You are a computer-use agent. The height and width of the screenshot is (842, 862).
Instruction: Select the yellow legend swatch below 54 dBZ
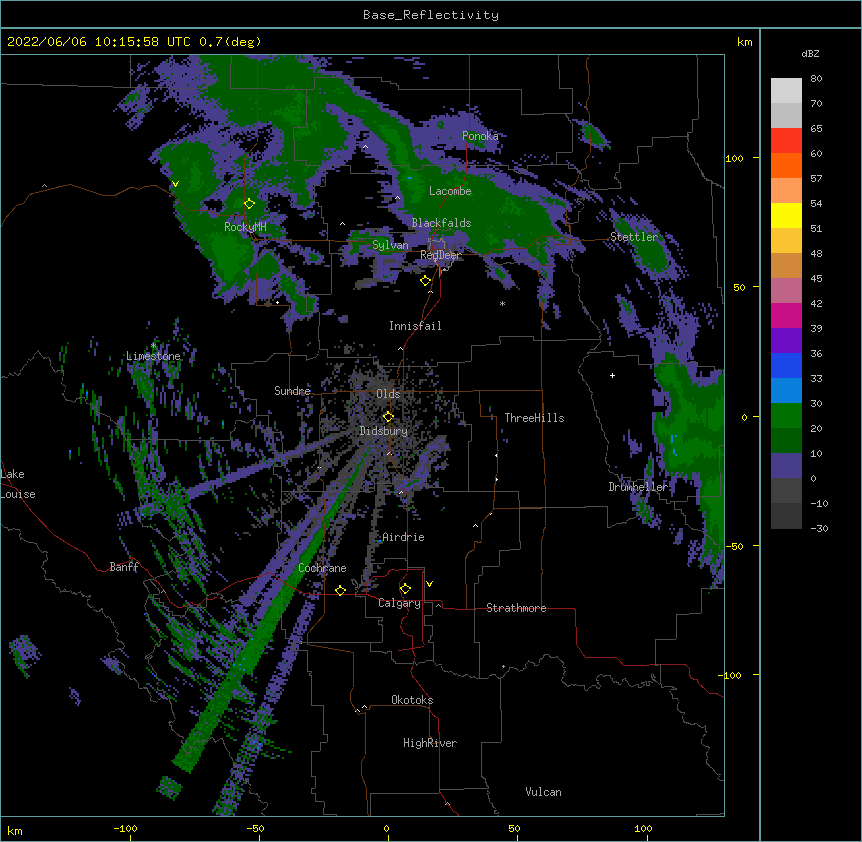coord(786,215)
